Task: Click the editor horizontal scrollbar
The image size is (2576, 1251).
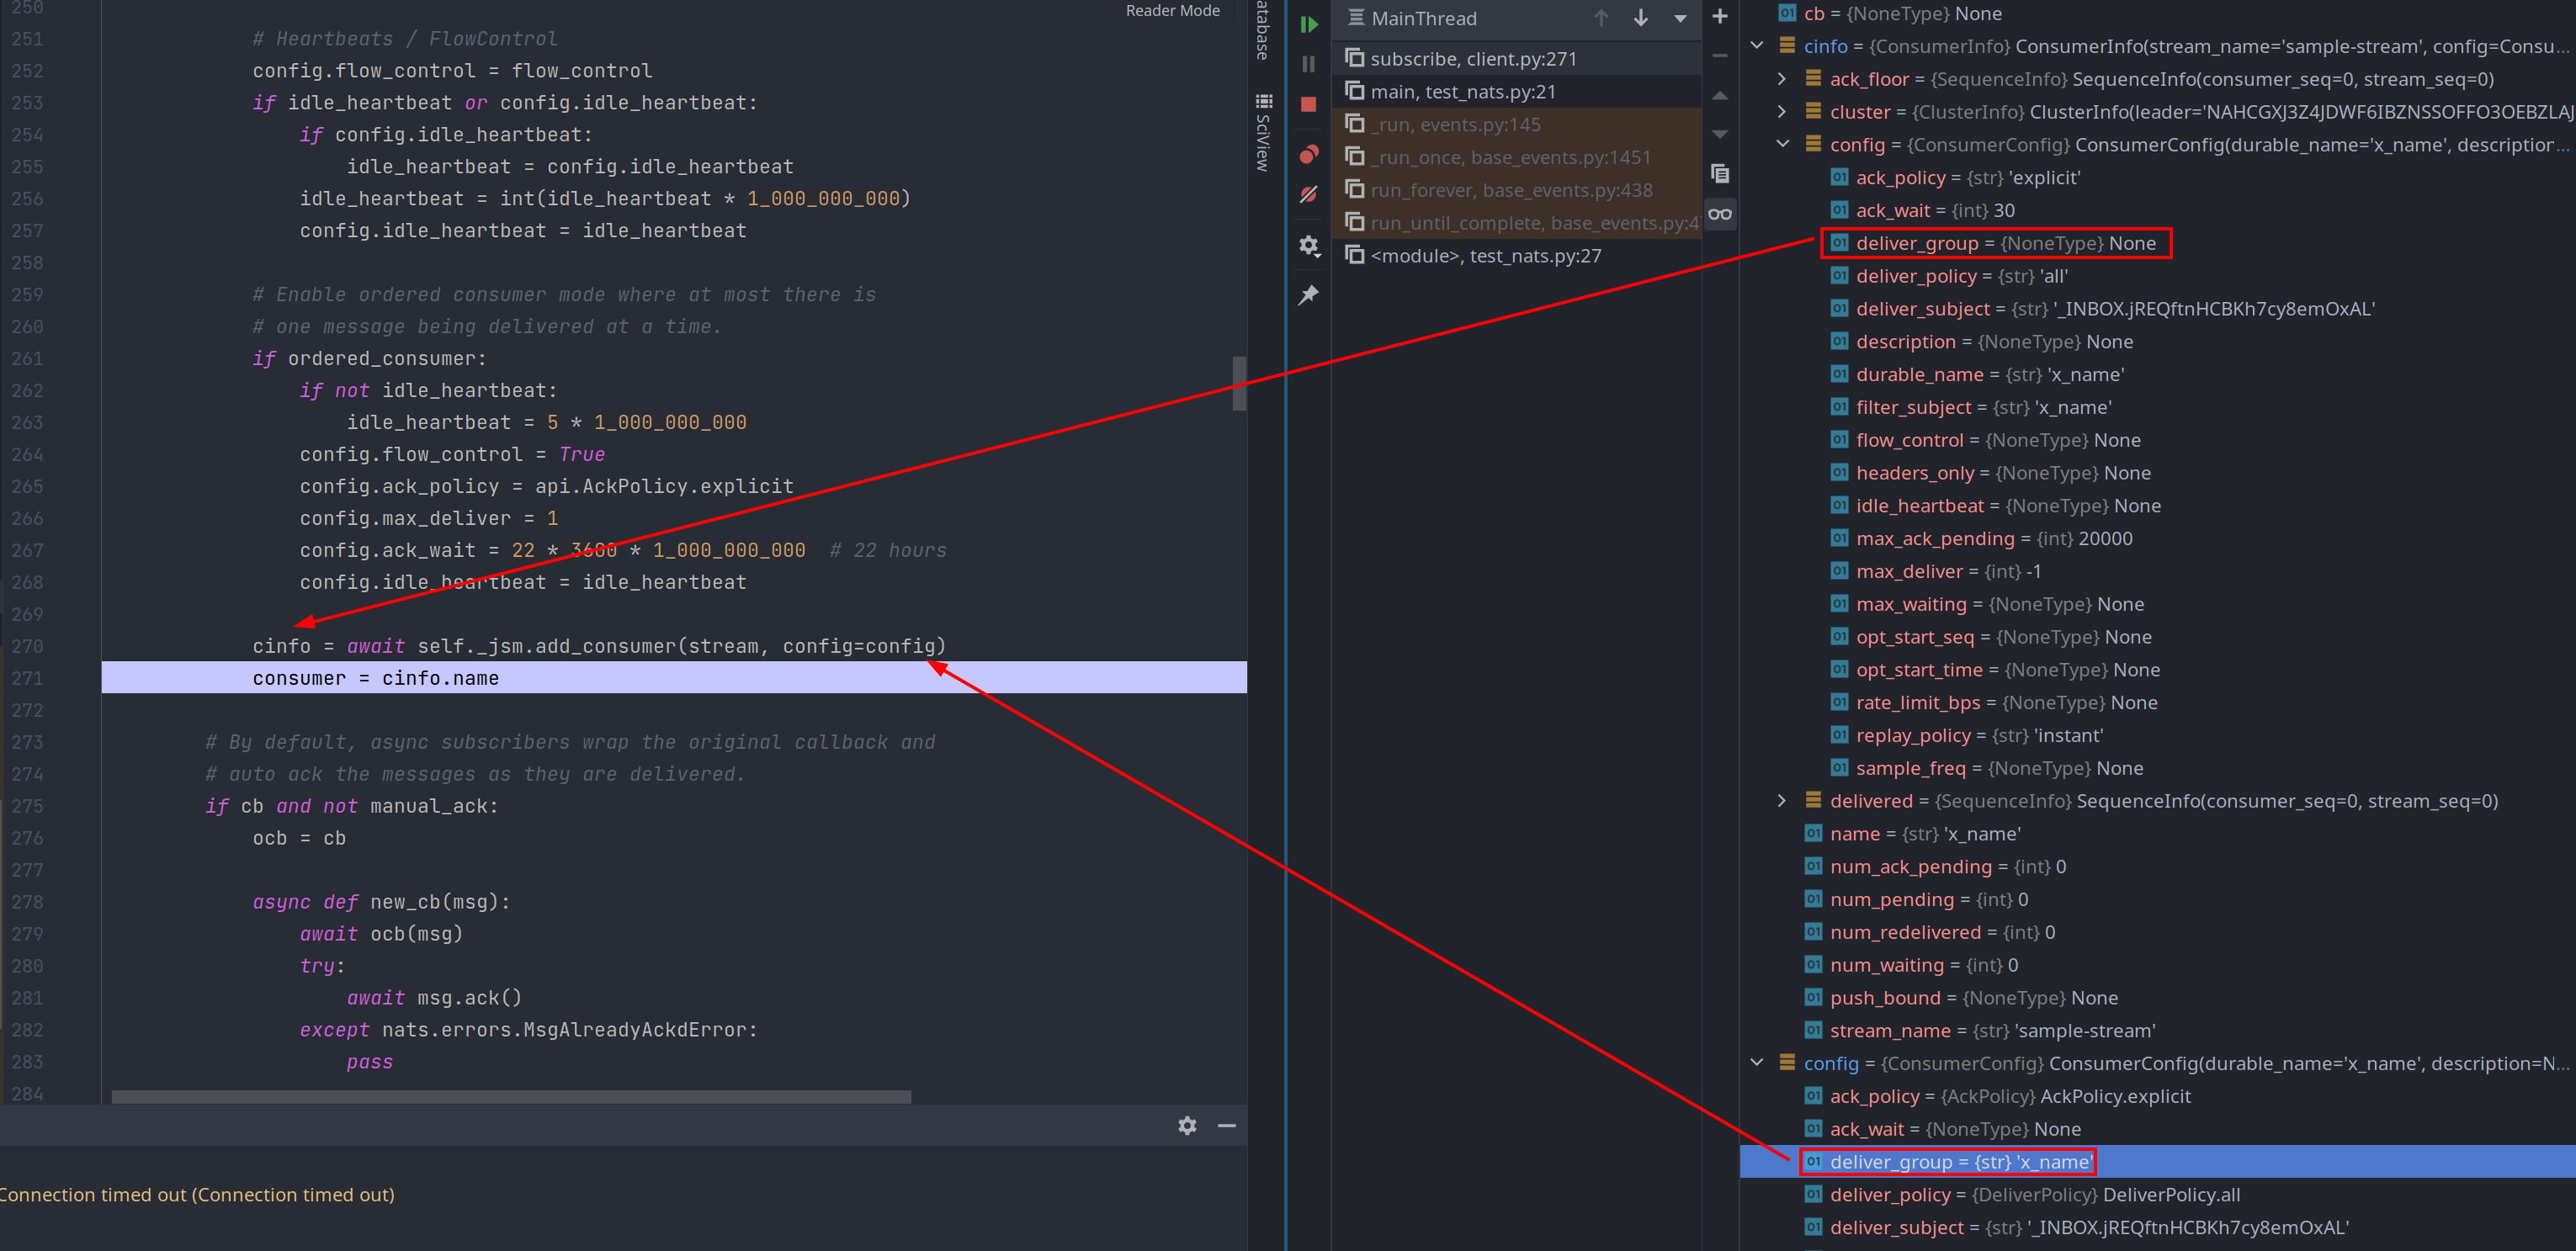Action: click(511, 1097)
